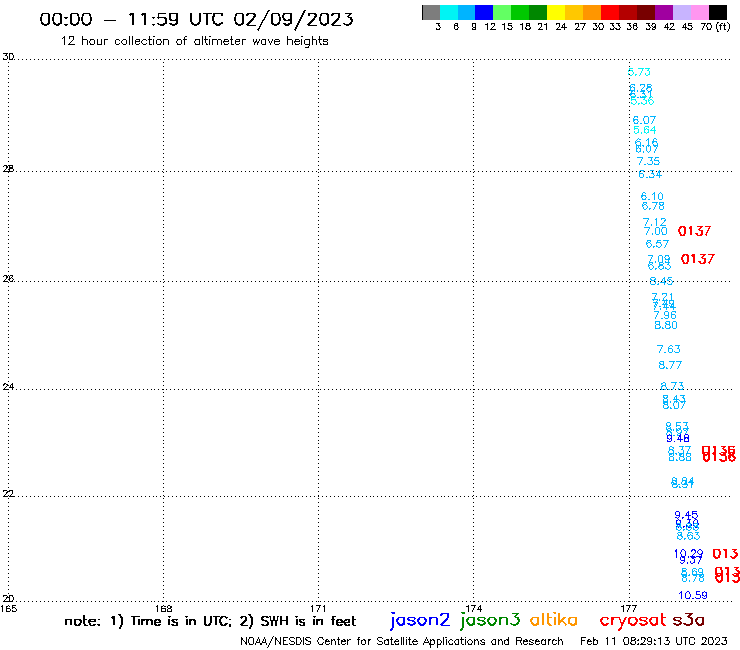740x650 pixels.
Task: Click the NOAA/NESDIS credit line
Action: (x=402, y=641)
